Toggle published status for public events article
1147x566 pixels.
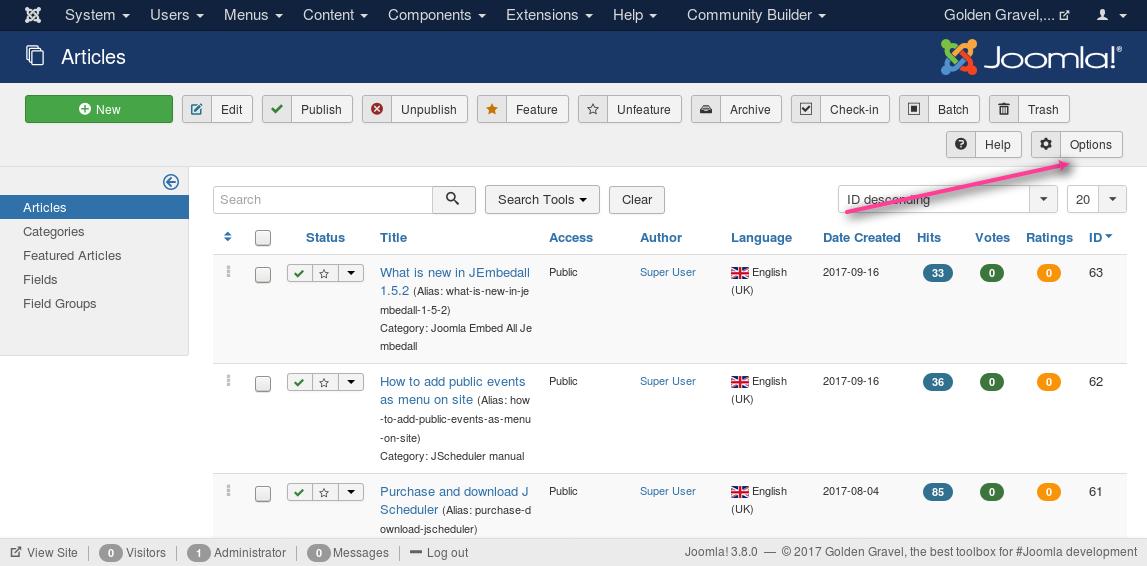pyautogui.click(x=299, y=382)
